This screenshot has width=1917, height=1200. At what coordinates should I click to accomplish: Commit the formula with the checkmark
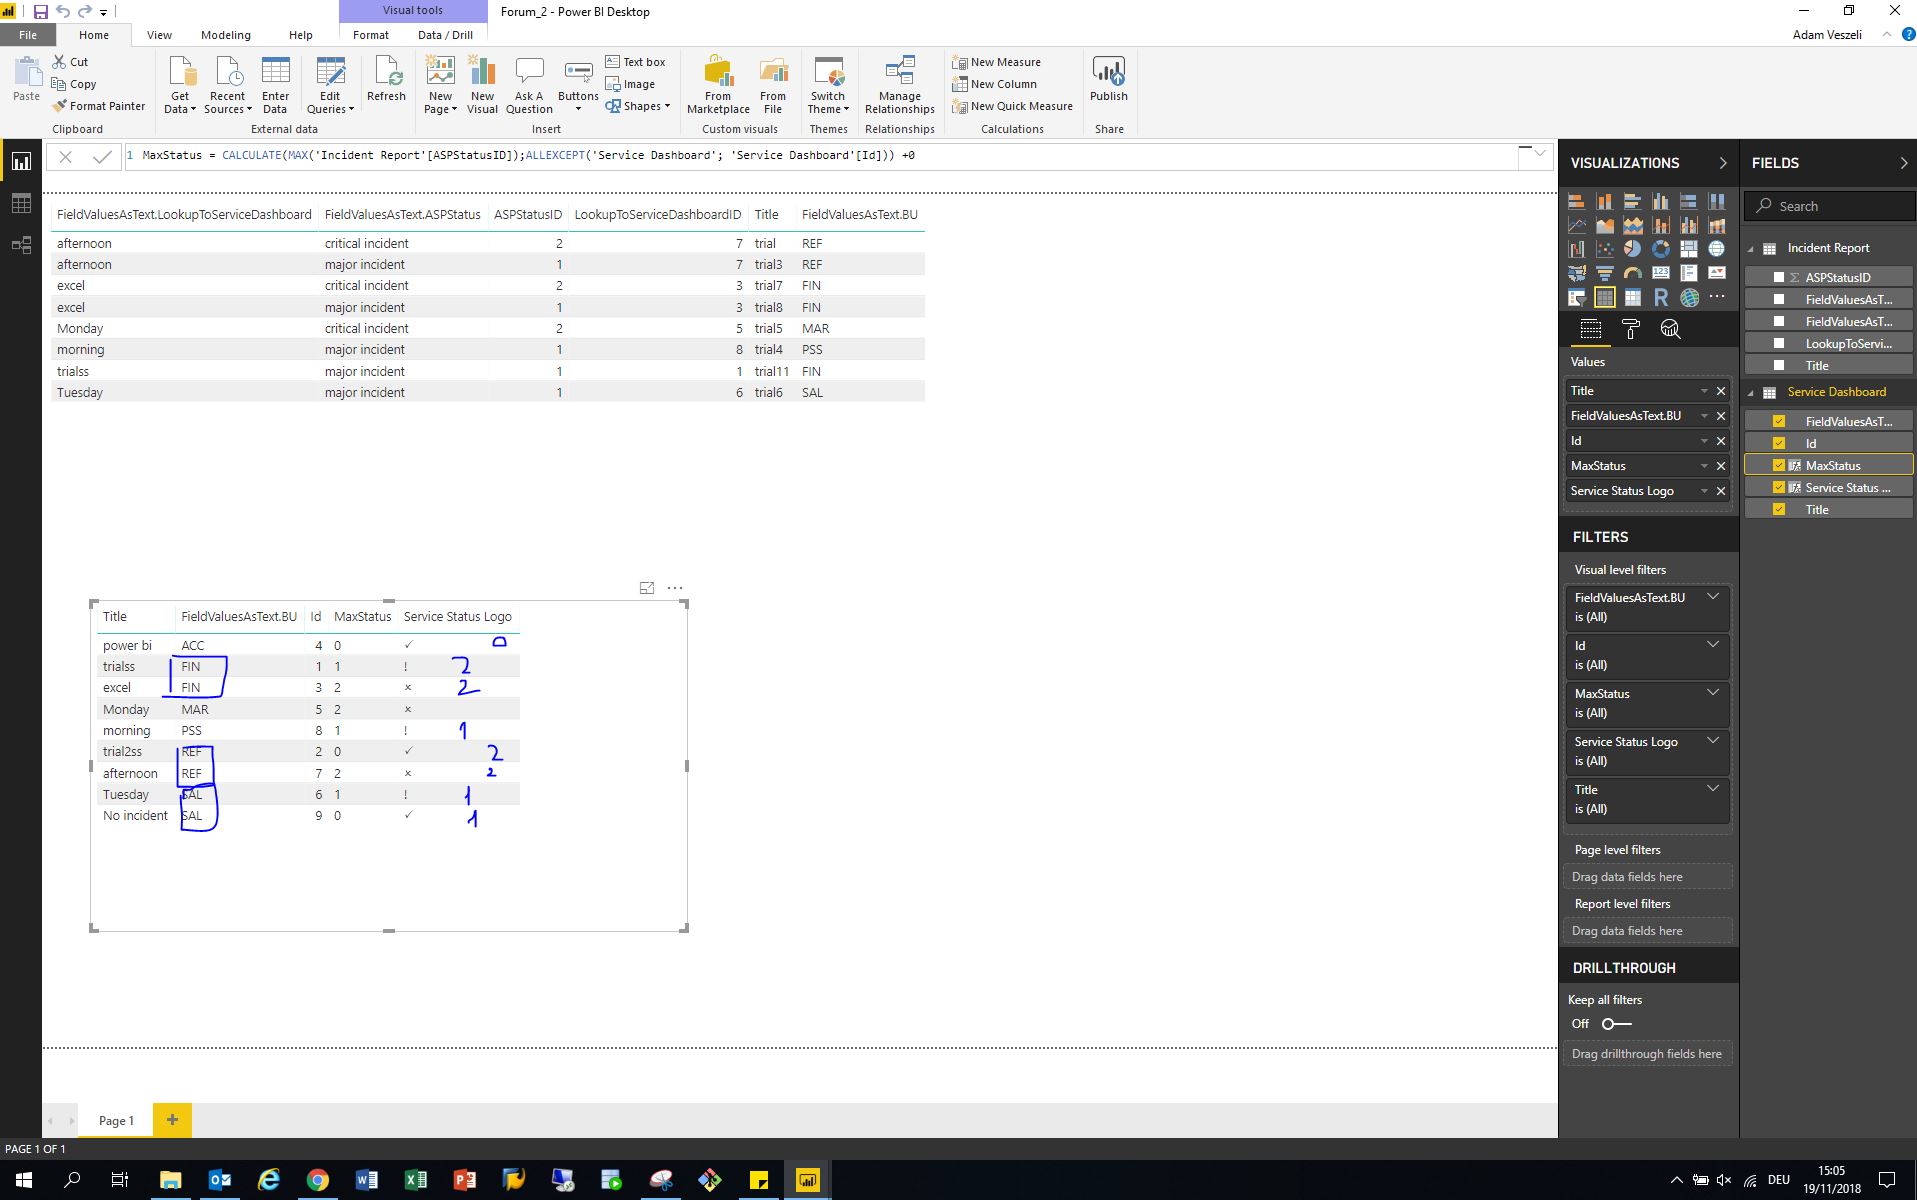point(101,157)
